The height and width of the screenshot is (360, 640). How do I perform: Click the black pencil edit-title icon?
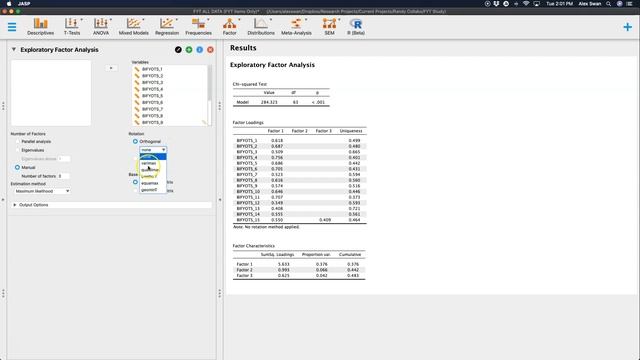(x=178, y=50)
